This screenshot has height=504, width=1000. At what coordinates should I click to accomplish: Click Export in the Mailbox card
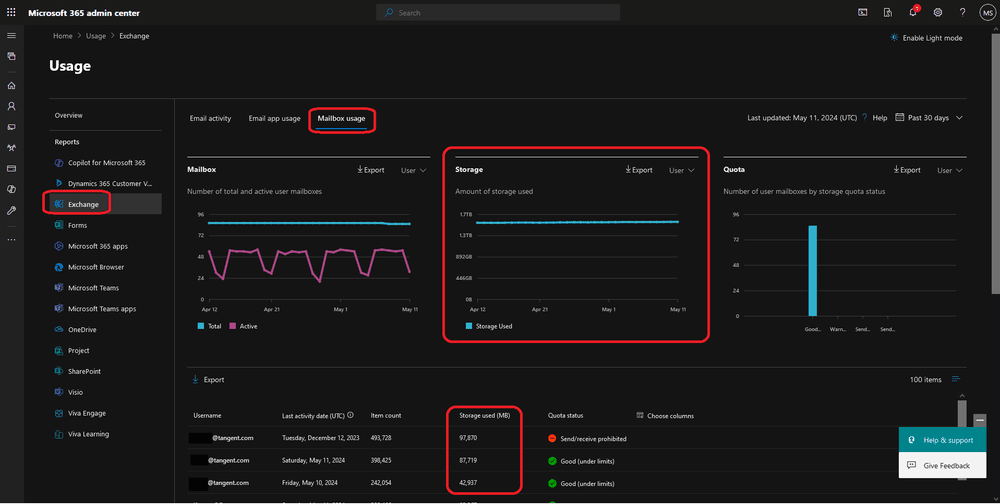371,170
